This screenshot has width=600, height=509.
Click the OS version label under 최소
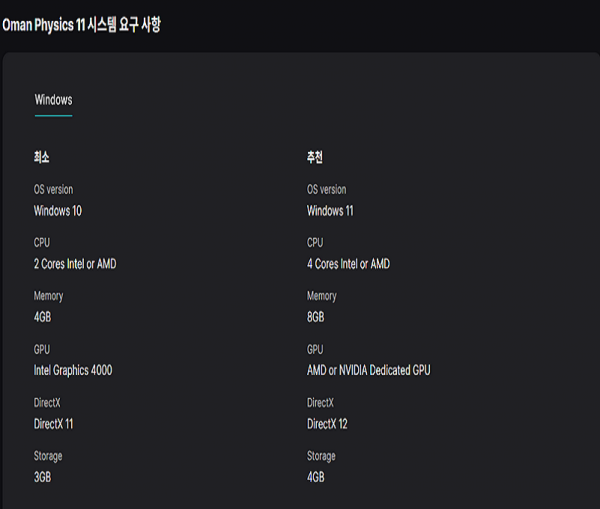(53, 190)
